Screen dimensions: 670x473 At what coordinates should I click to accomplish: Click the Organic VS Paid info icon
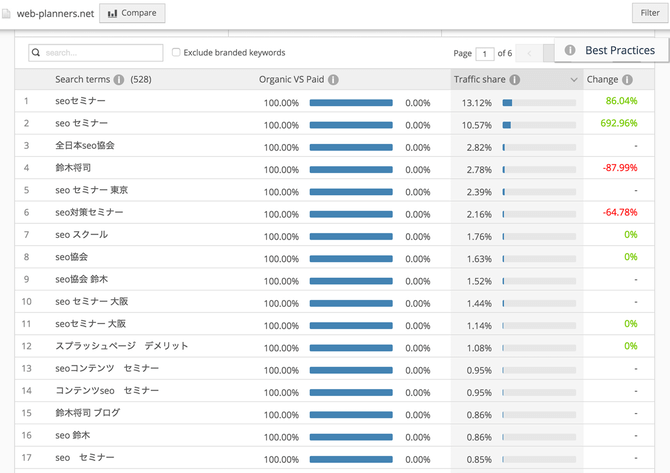(333, 80)
